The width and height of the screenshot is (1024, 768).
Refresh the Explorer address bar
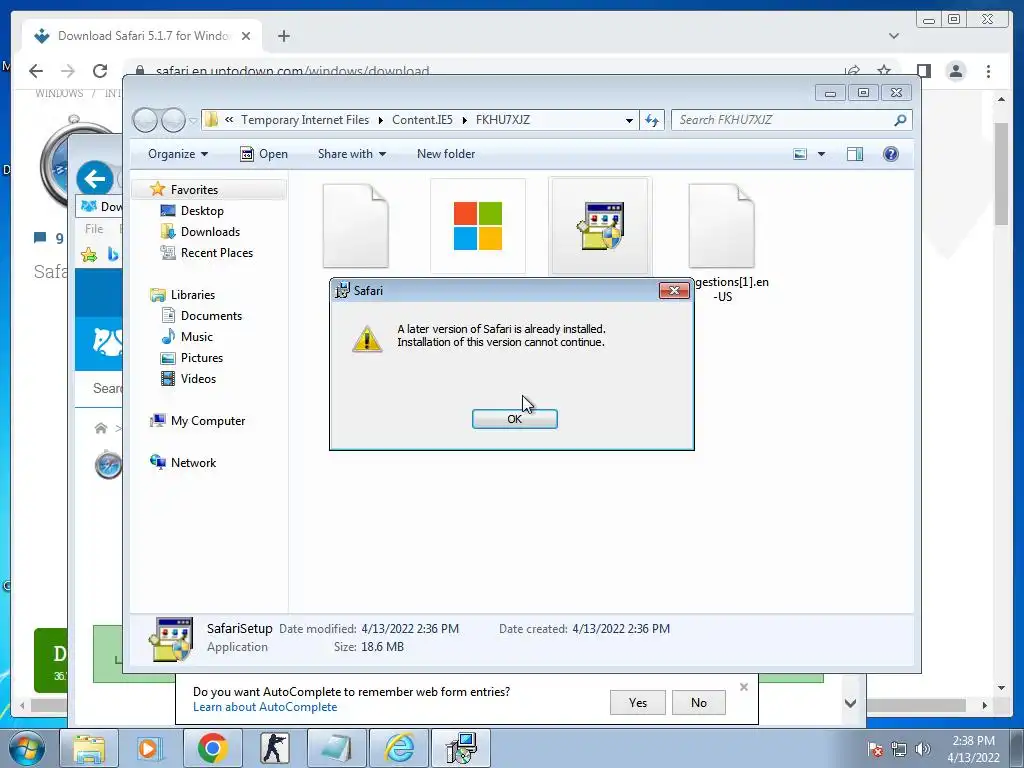pyautogui.click(x=652, y=120)
